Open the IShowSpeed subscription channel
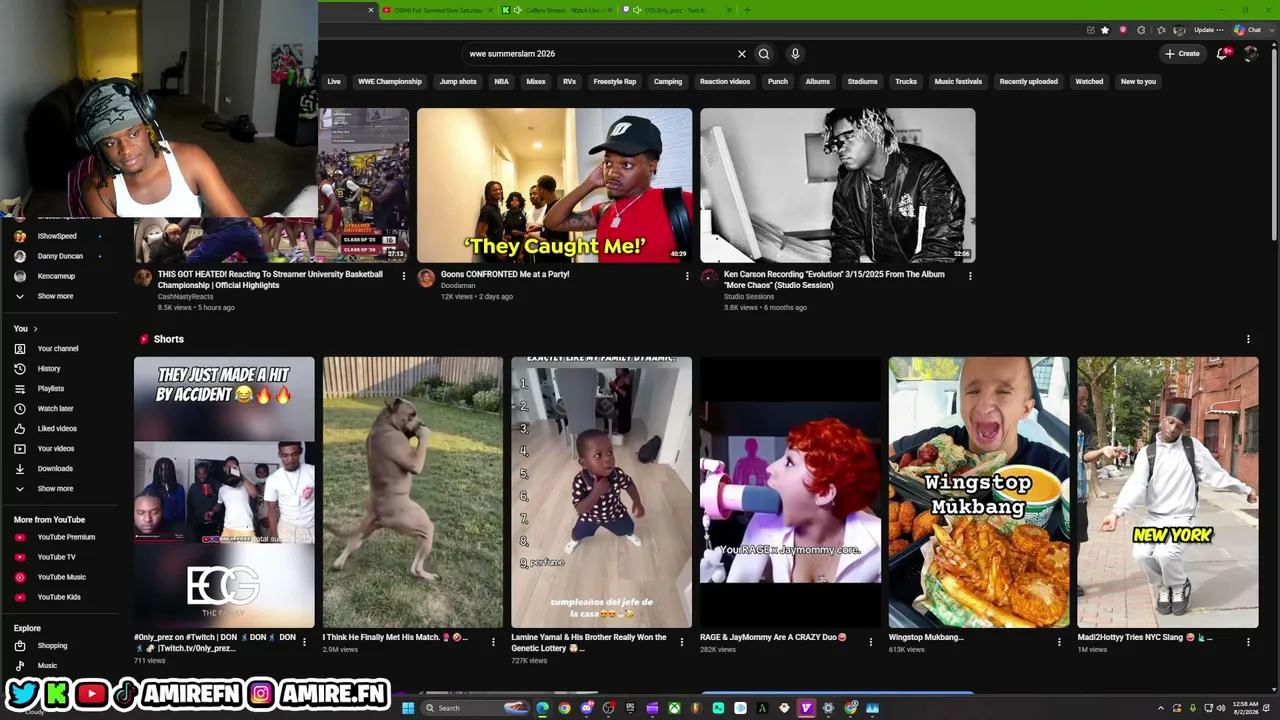The height and width of the screenshot is (720, 1280). pos(57,236)
